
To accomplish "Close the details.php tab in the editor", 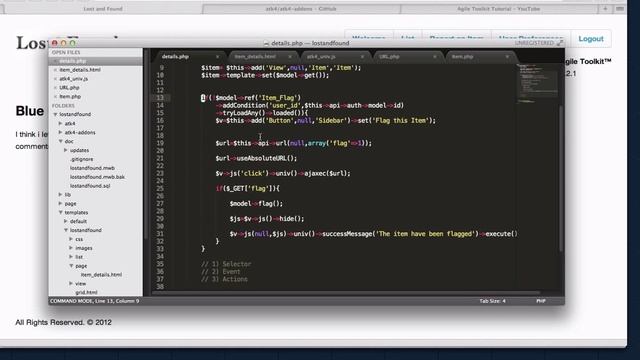I will click(x=218, y=57).
